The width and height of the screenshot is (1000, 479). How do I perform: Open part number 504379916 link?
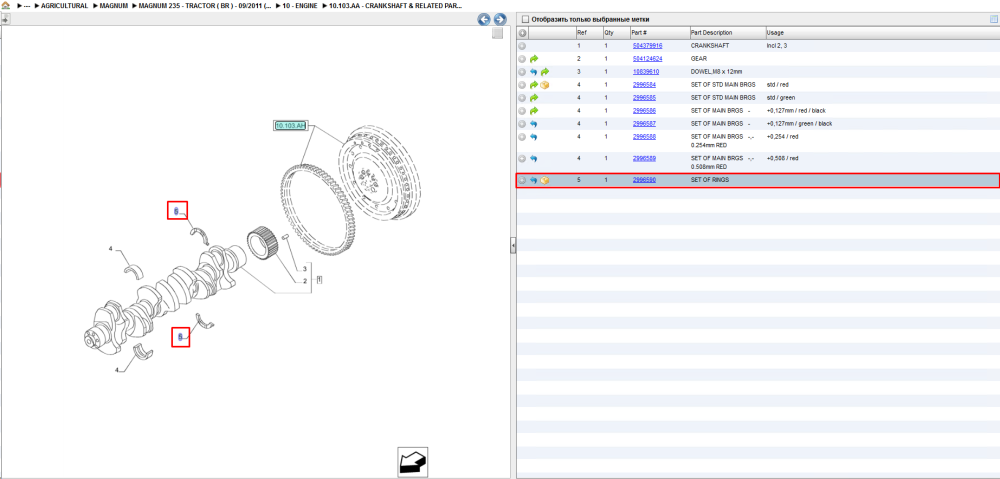point(647,46)
